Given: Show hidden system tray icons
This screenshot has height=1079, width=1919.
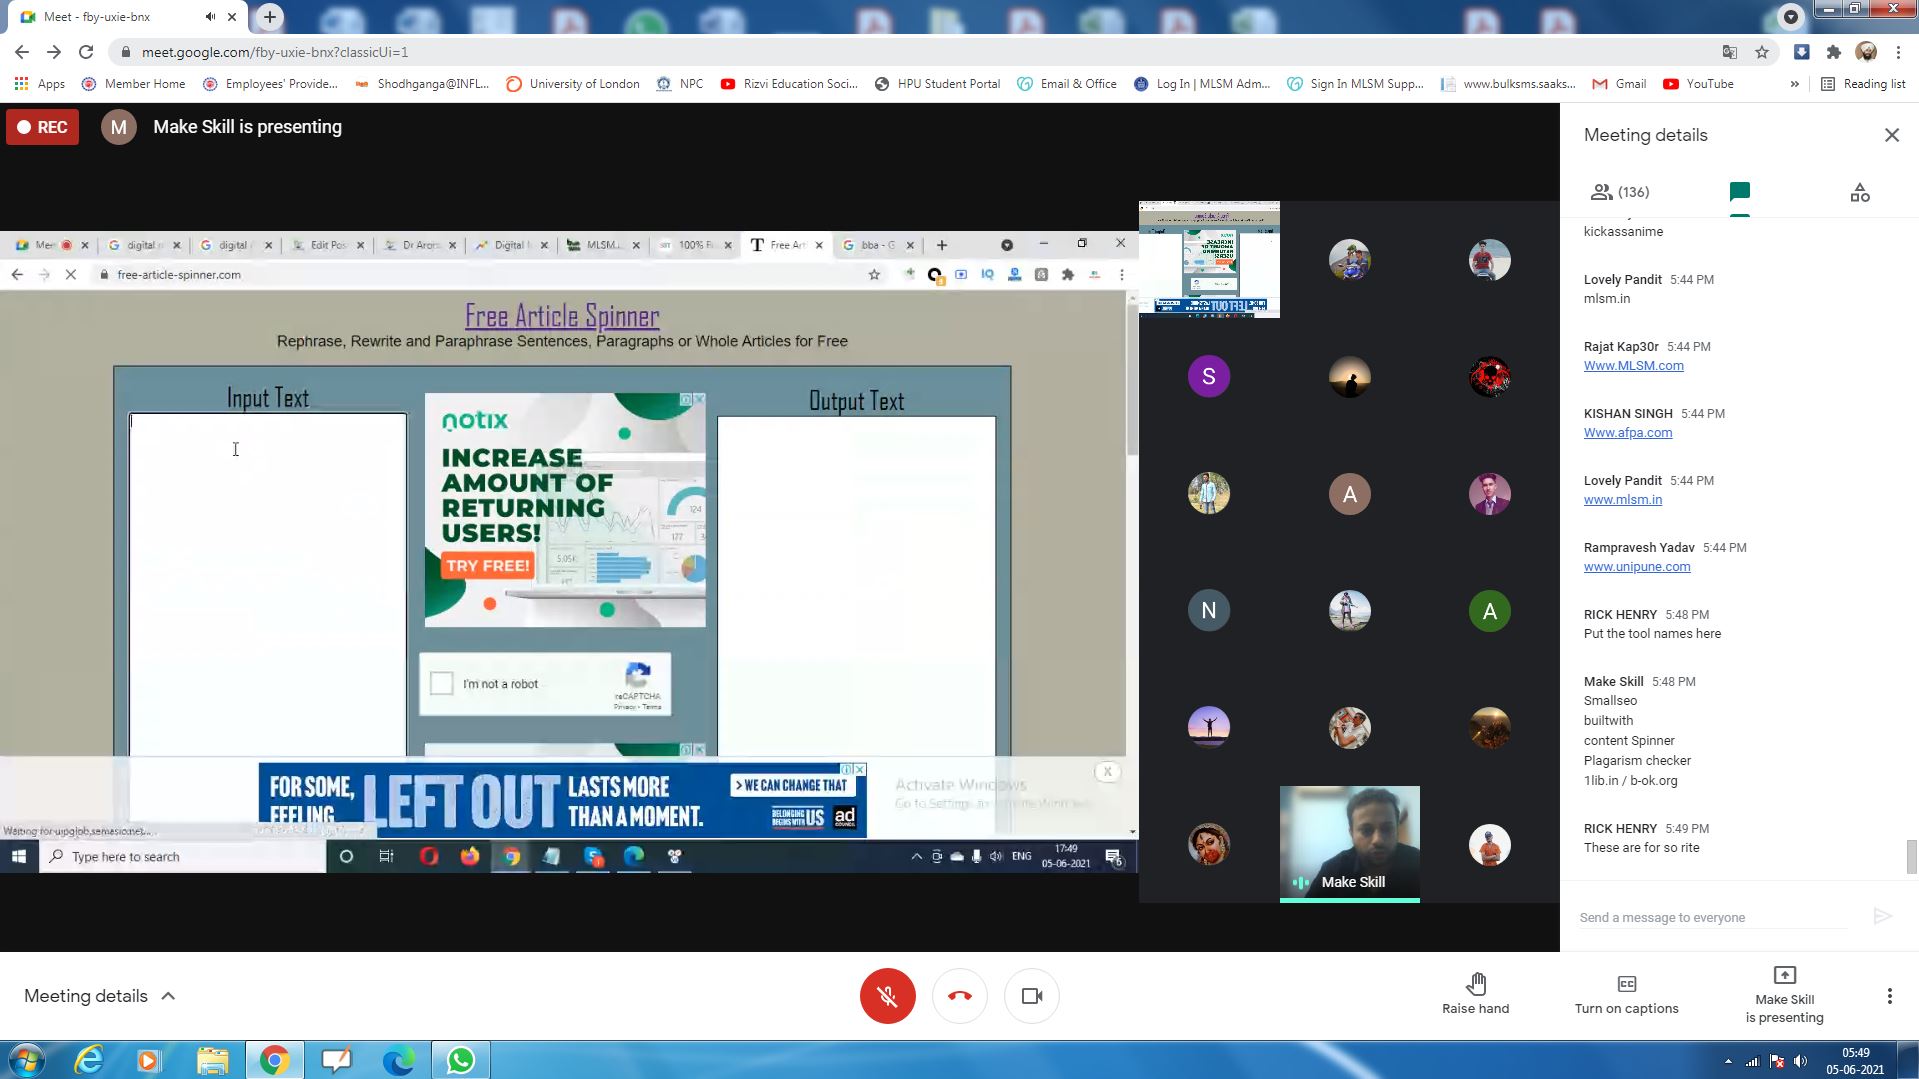Looking at the screenshot, I should click(1728, 1061).
